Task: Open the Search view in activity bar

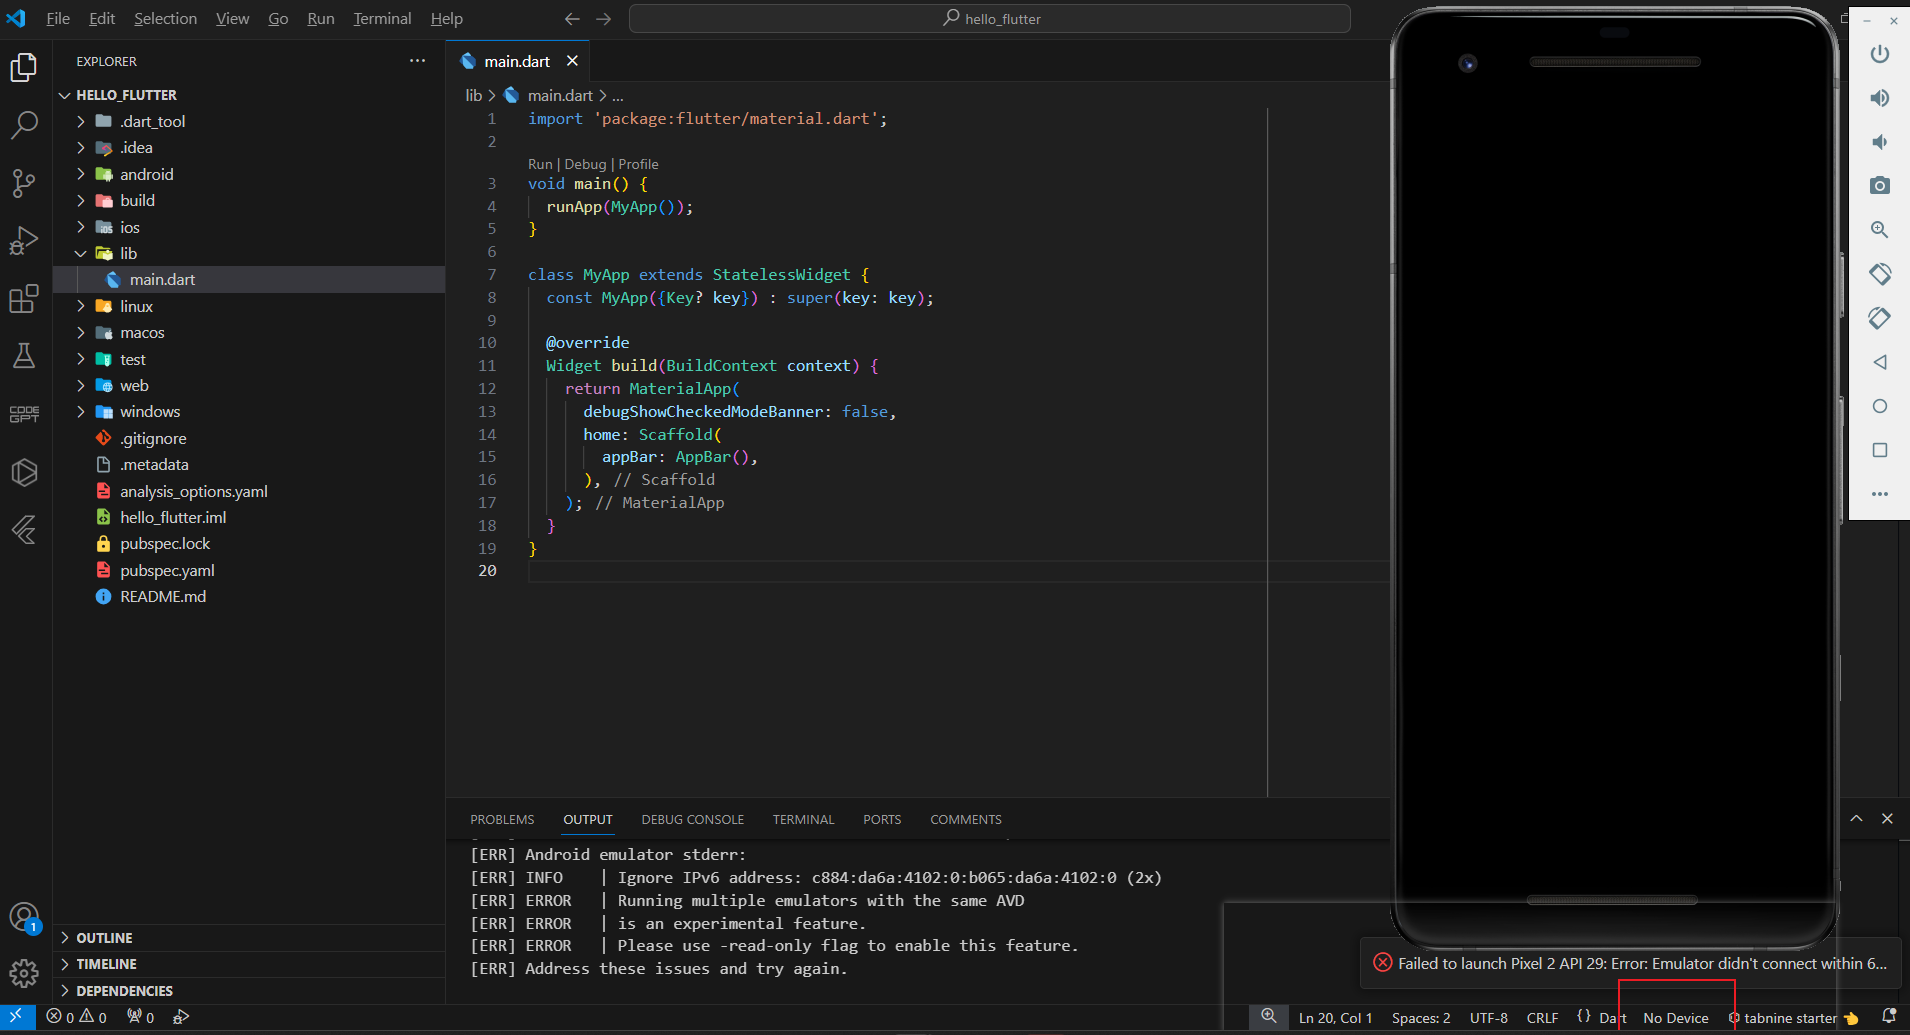Action: (x=24, y=125)
